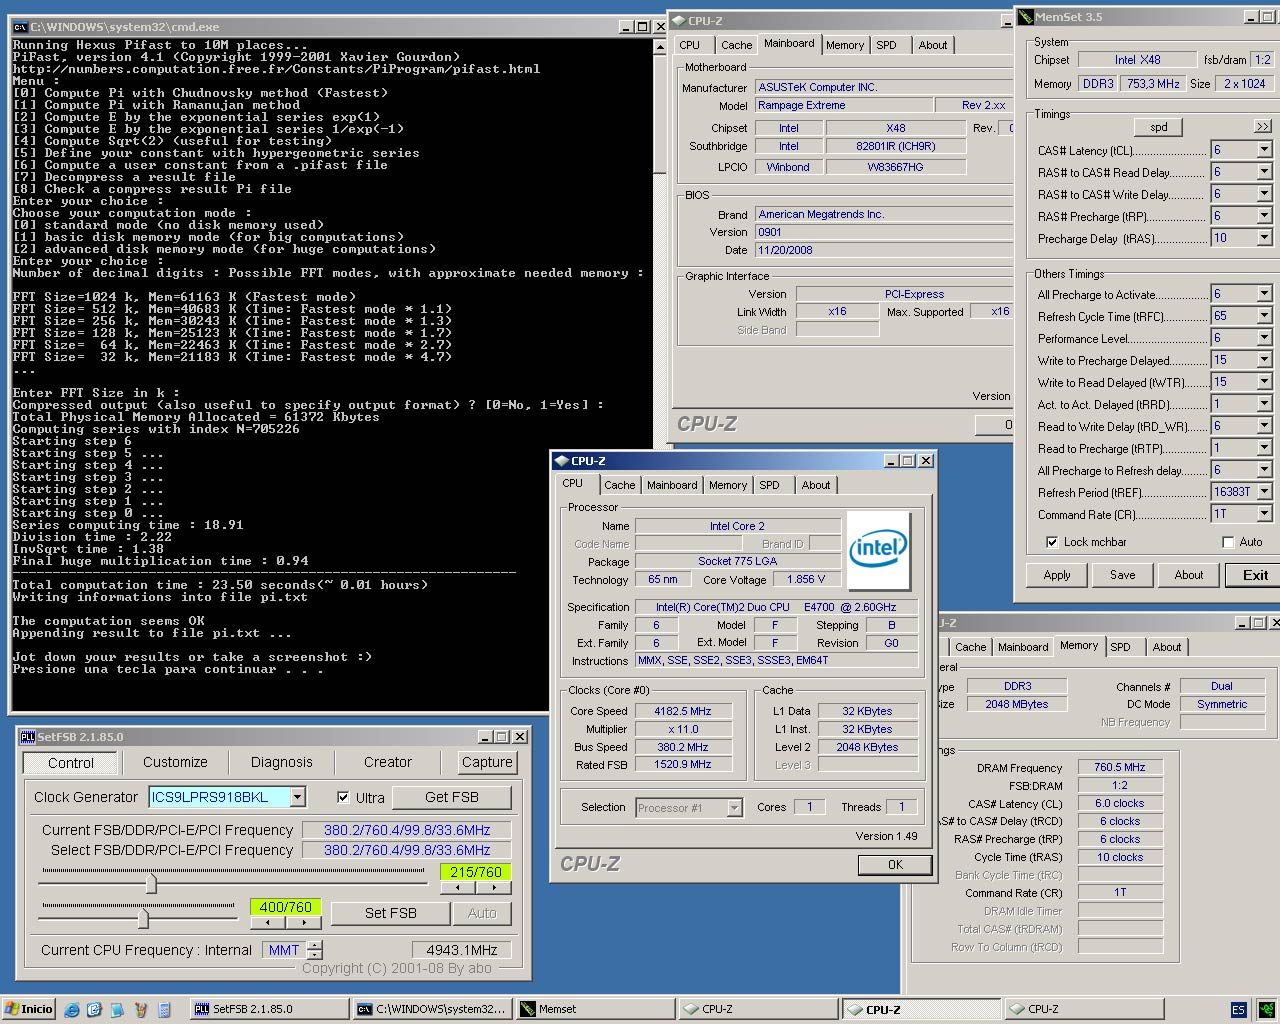Open the Refresh Period (tREF) dropdown
This screenshot has width=1280, height=1024.
click(x=1265, y=492)
